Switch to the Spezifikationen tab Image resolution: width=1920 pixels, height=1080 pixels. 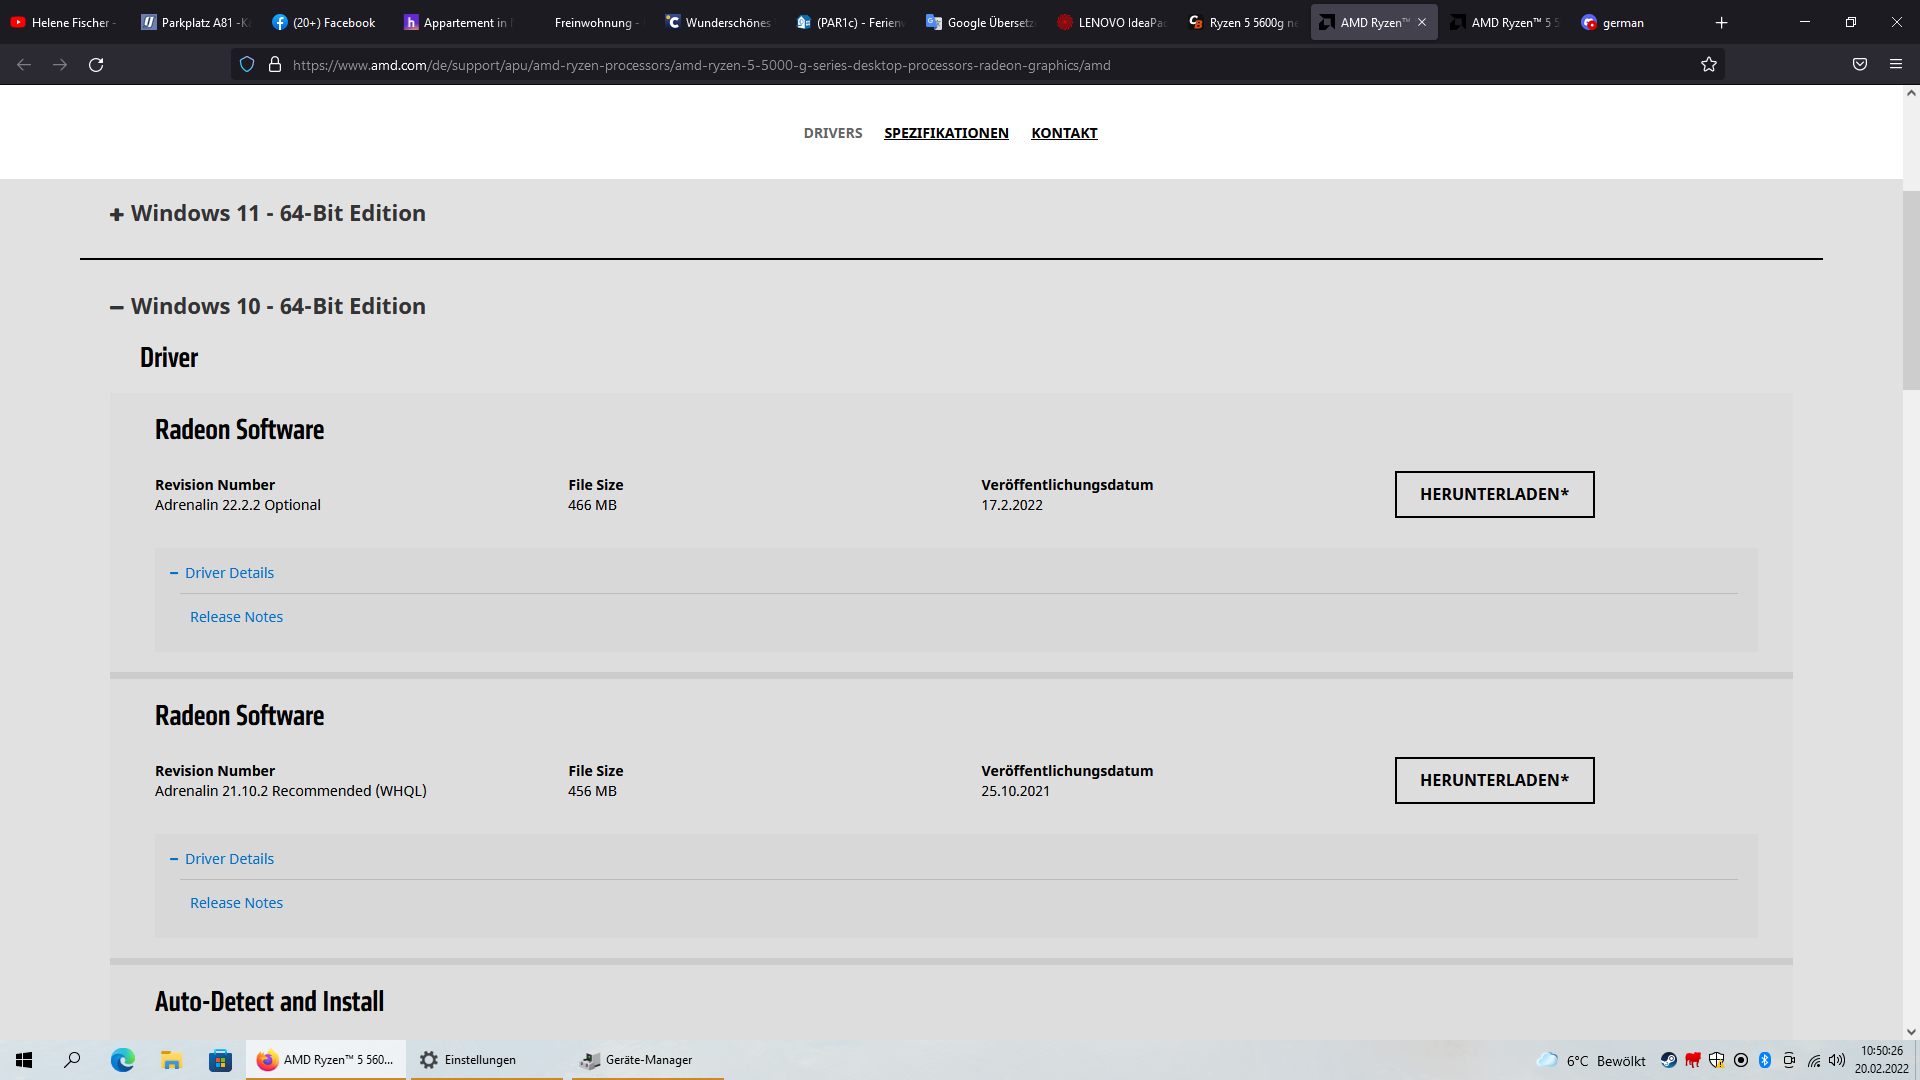946,133
